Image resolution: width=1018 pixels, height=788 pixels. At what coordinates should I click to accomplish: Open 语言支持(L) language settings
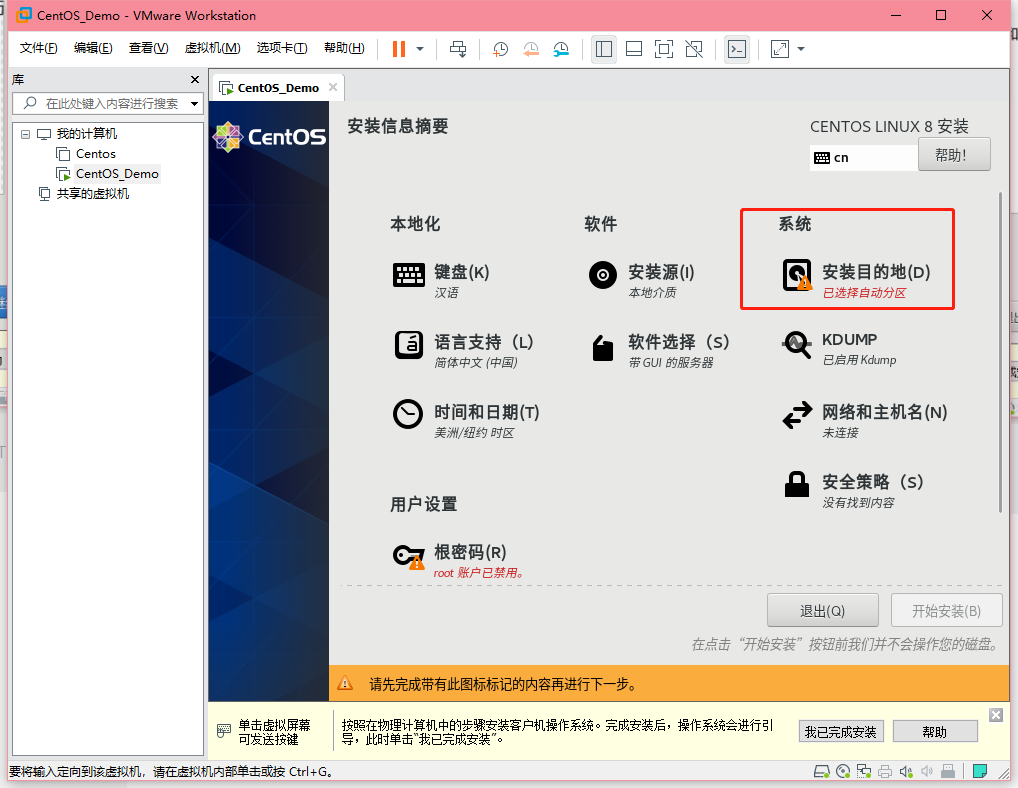464,351
